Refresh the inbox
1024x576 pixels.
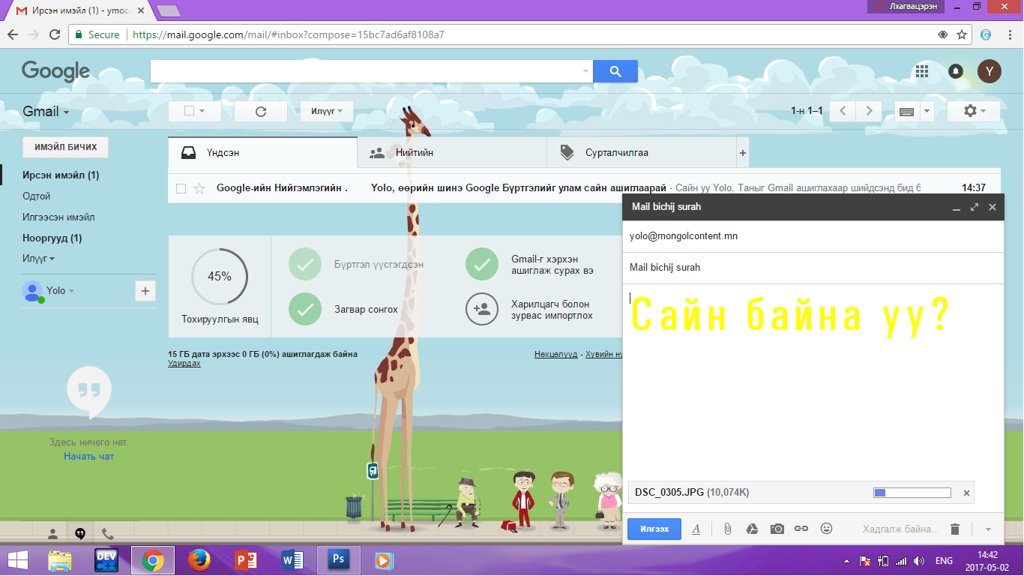pyautogui.click(x=261, y=111)
